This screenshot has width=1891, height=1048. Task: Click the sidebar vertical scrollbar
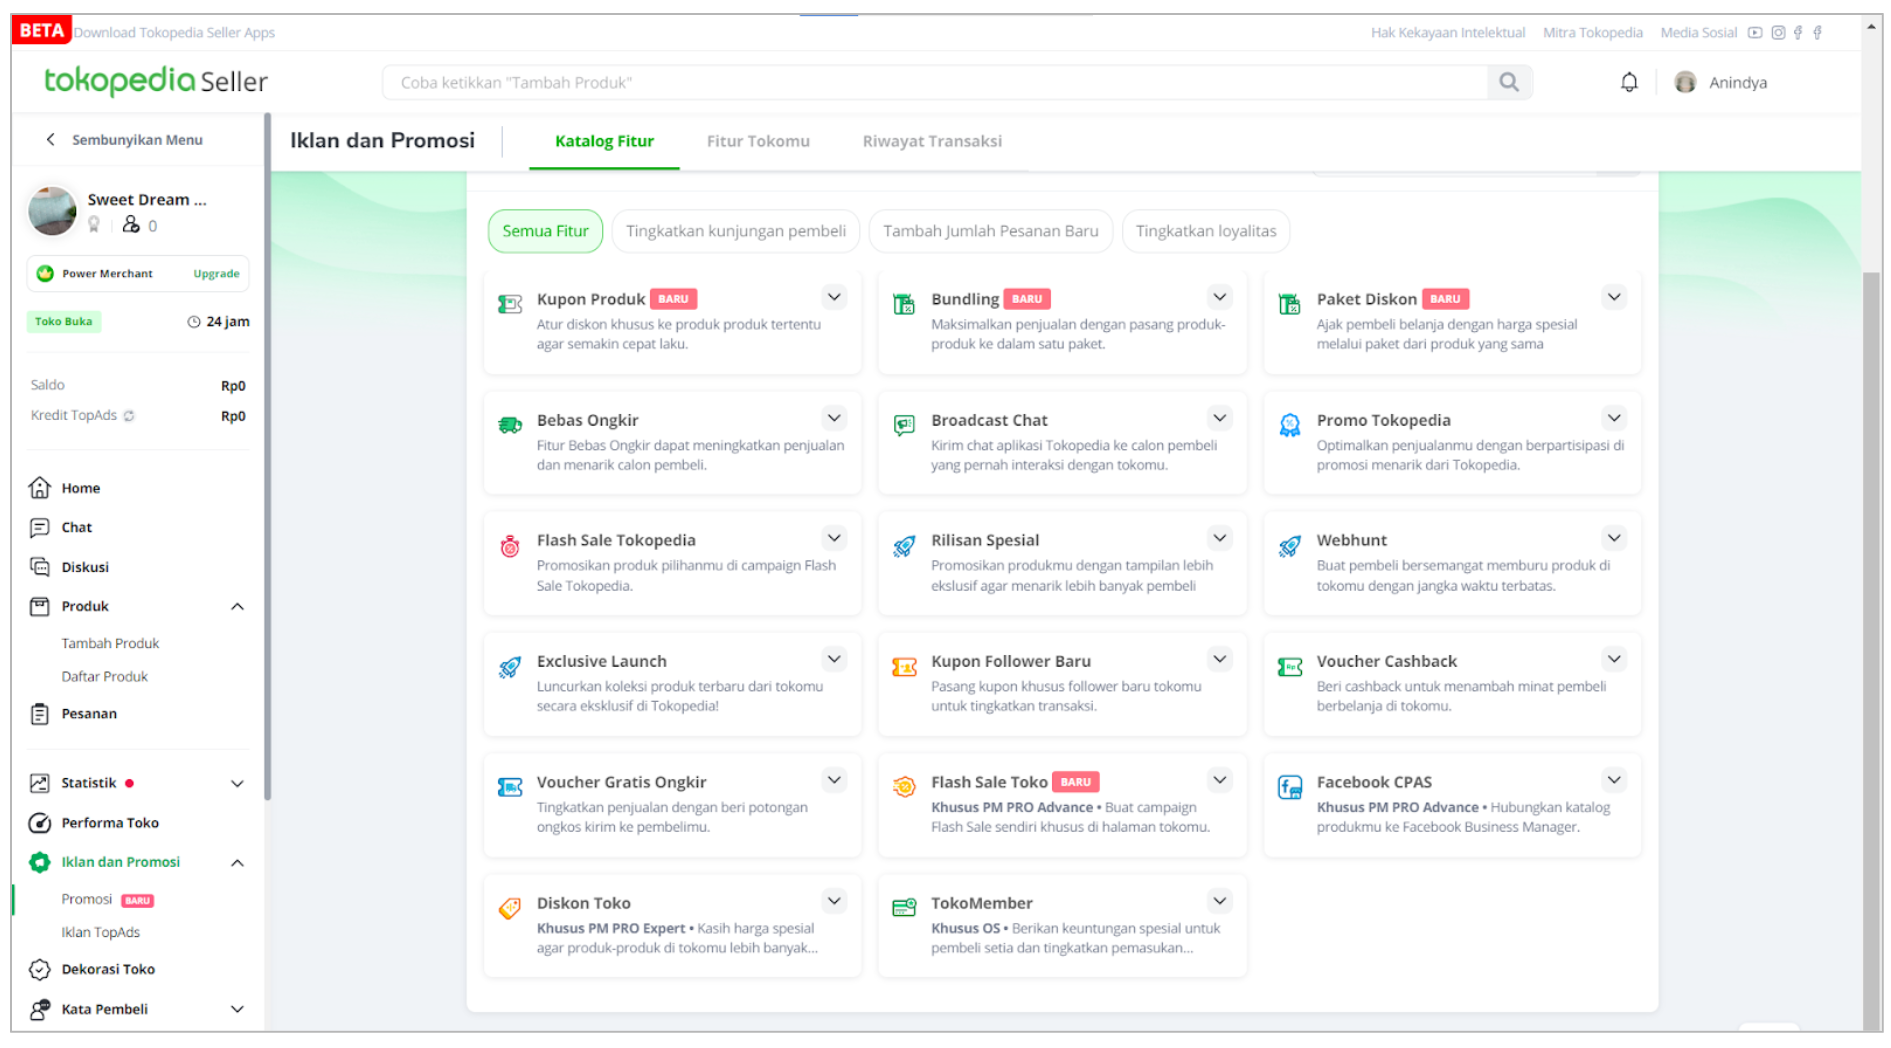point(267,457)
